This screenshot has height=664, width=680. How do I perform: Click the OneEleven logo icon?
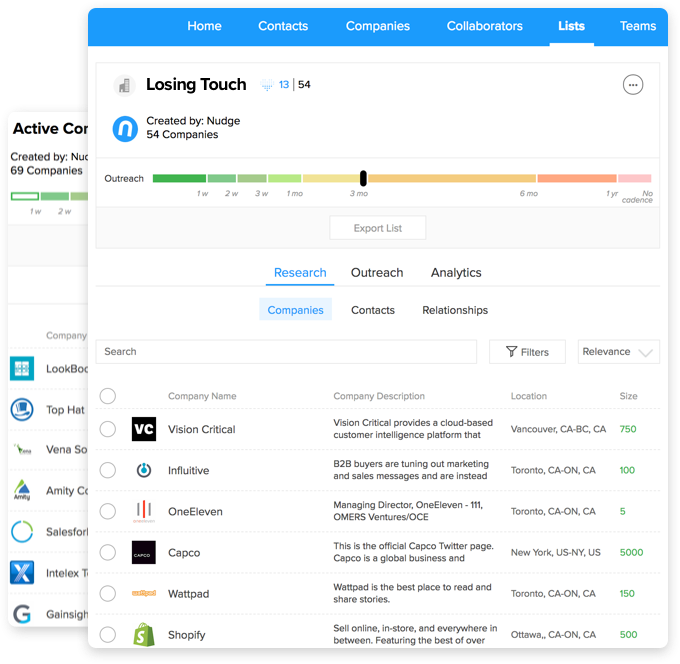(144, 511)
